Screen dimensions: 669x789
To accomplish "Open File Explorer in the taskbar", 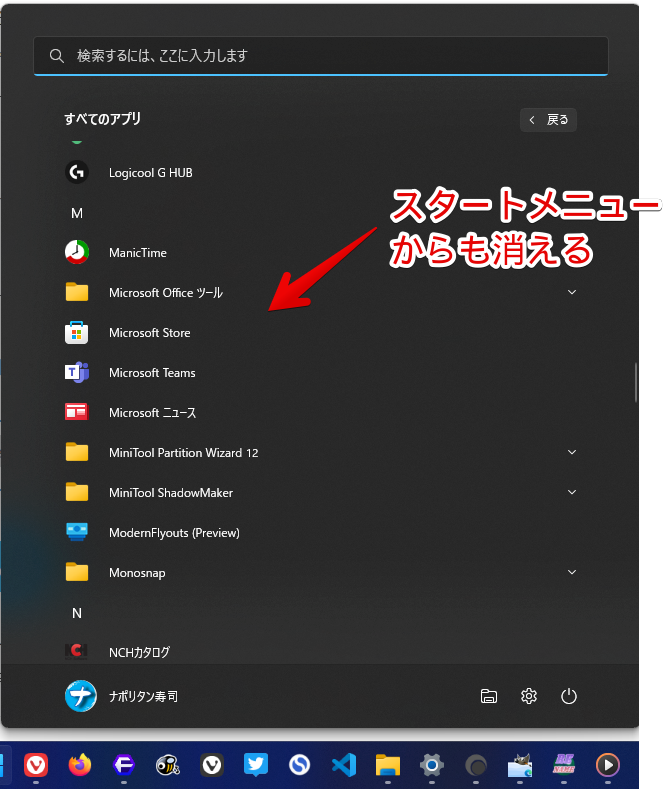I will 388,765.
